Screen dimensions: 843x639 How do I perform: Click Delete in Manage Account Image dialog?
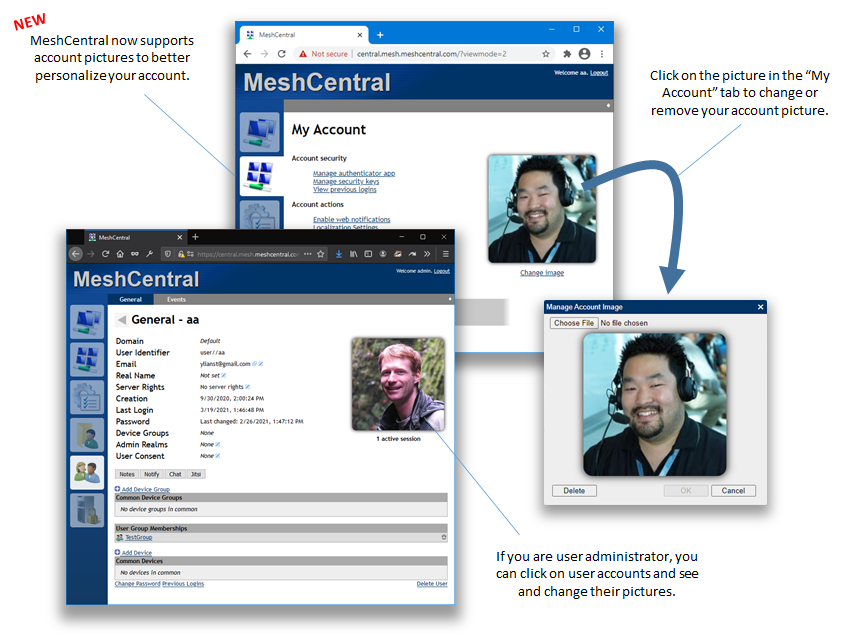574,491
